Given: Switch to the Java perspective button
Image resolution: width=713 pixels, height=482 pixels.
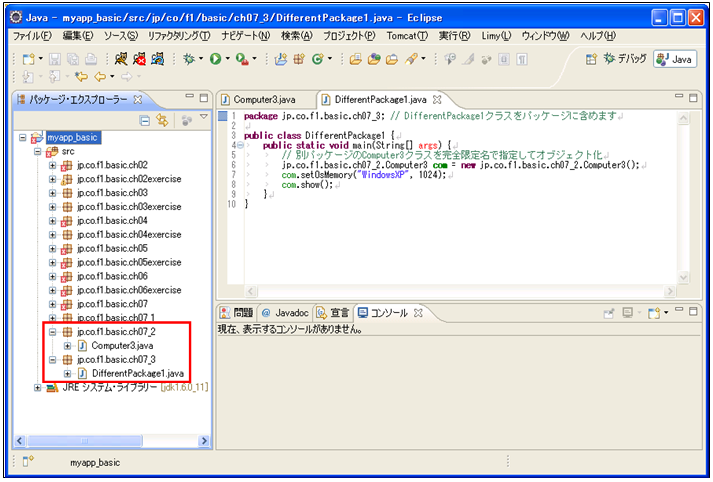Looking at the screenshot, I should [674, 60].
